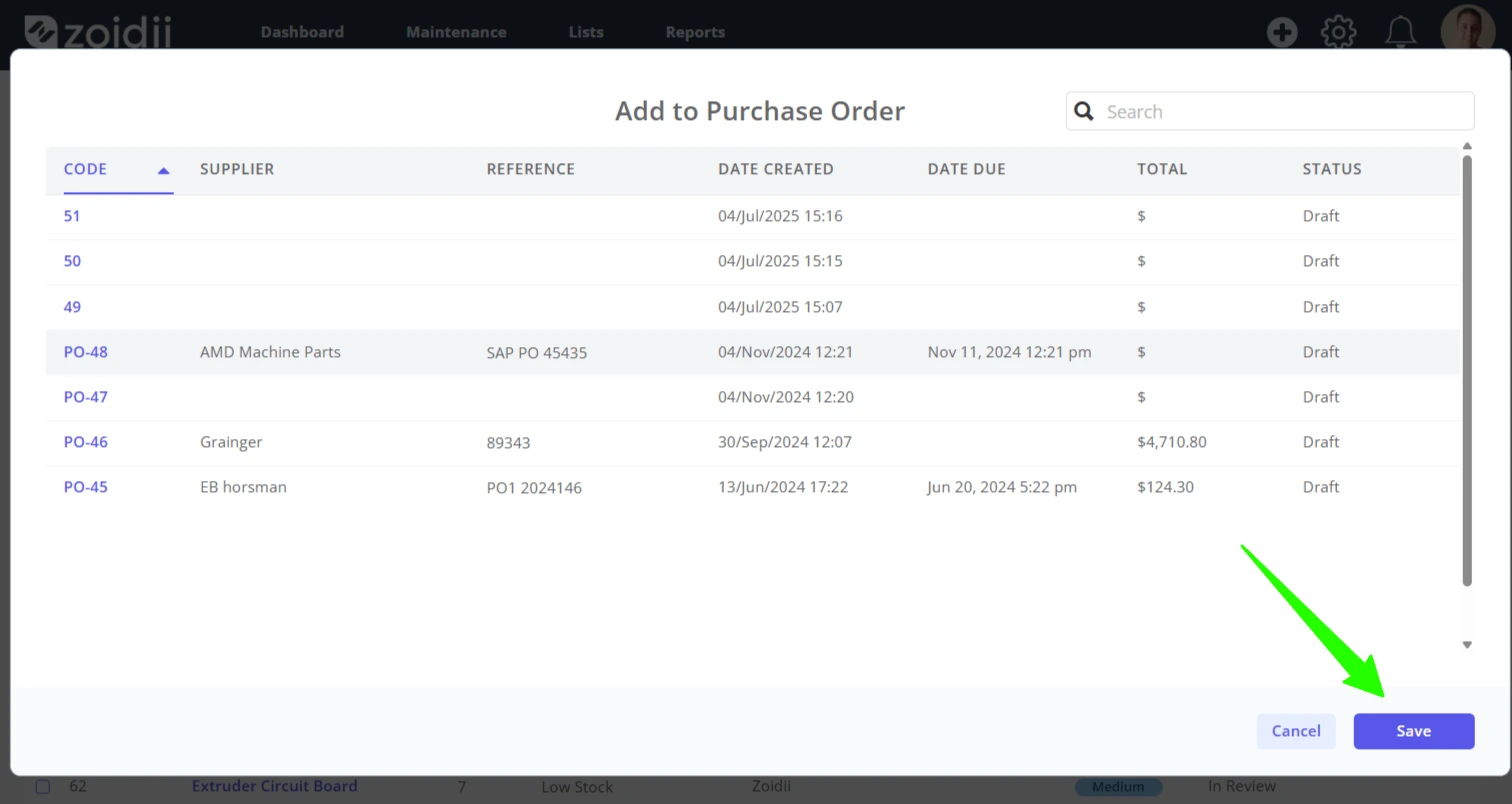Click date created 04/Nov/2024 12:20
The height and width of the screenshot is (804, 1512).
(x=785, y=397)
